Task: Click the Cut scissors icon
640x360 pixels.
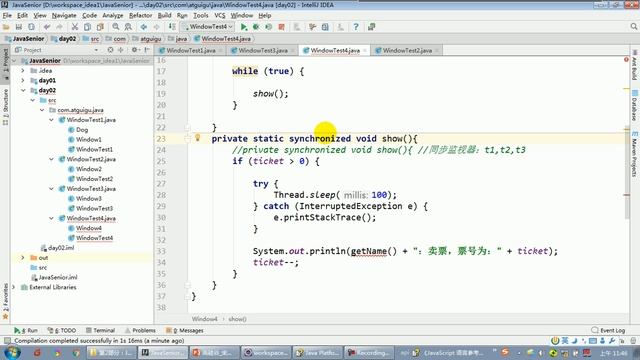Action: click(75, 27)
